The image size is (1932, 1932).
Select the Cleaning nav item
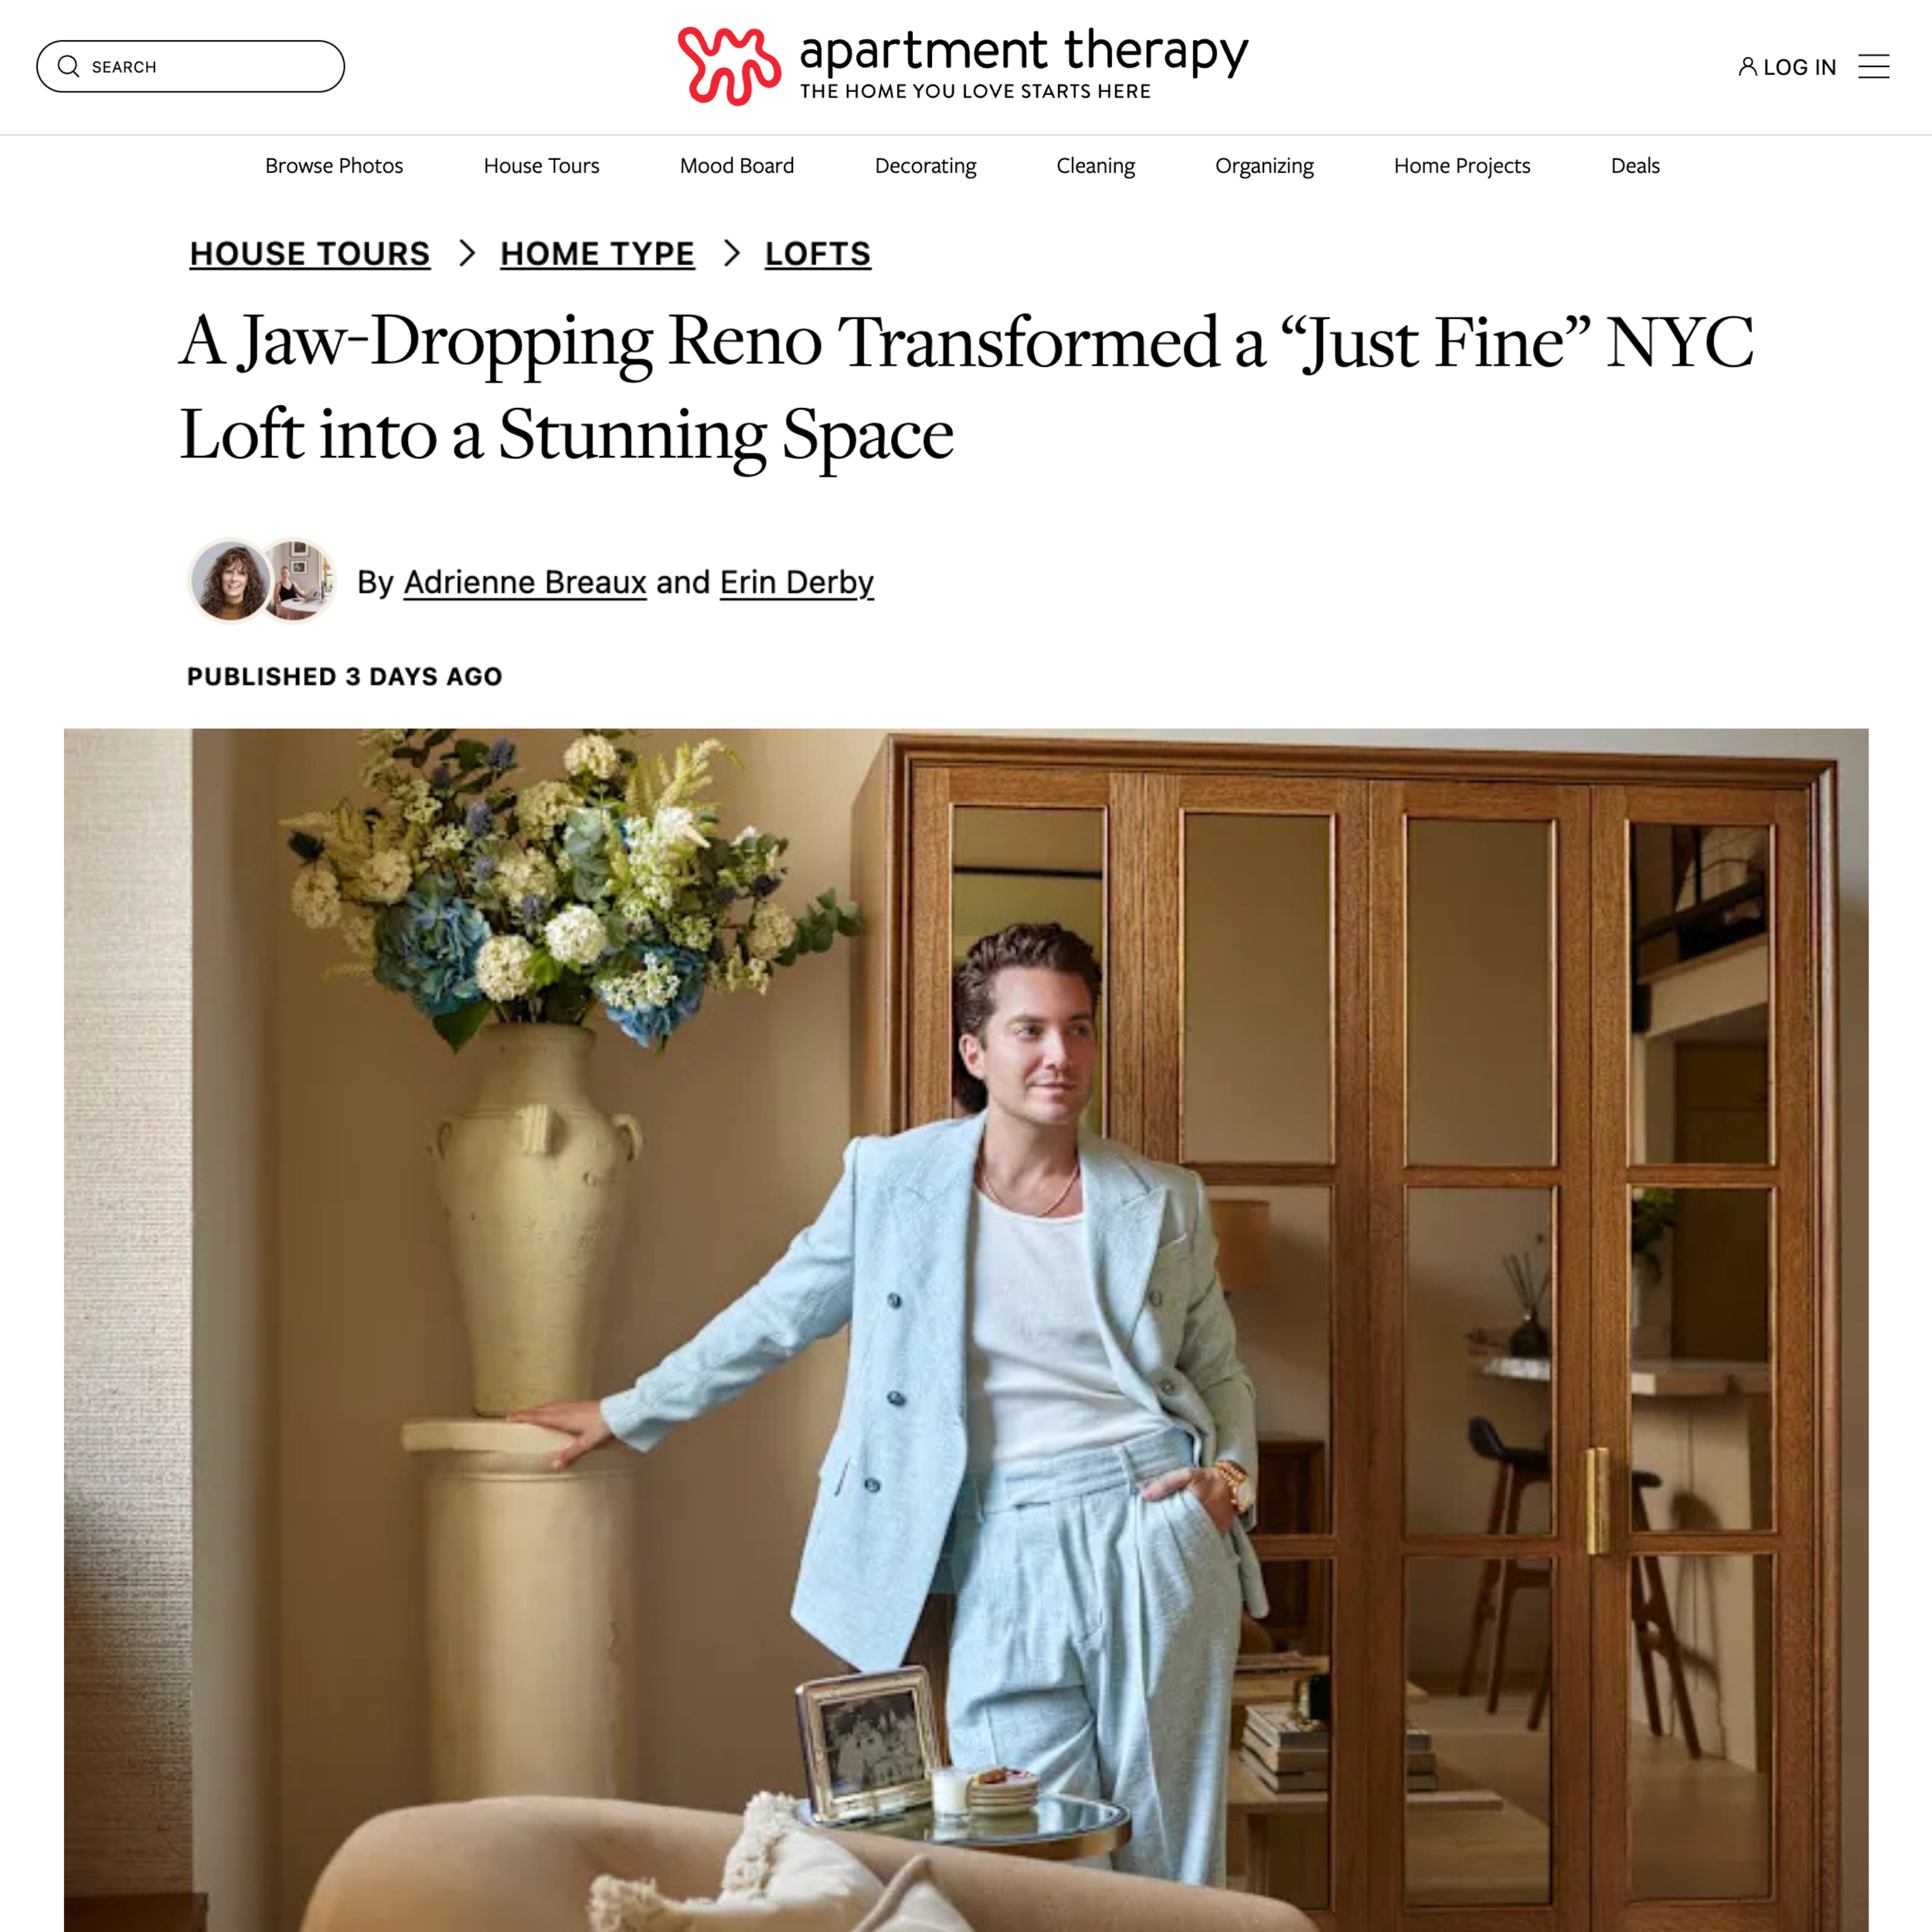(1095, 166)
